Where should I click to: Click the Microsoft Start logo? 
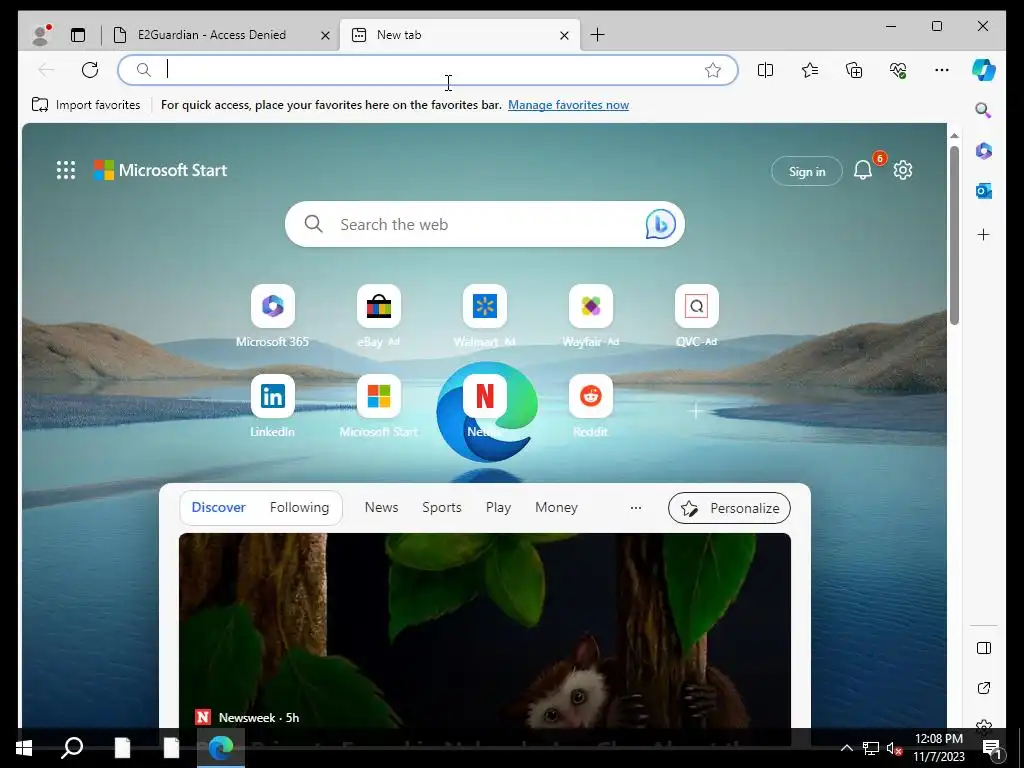(160, 170)
